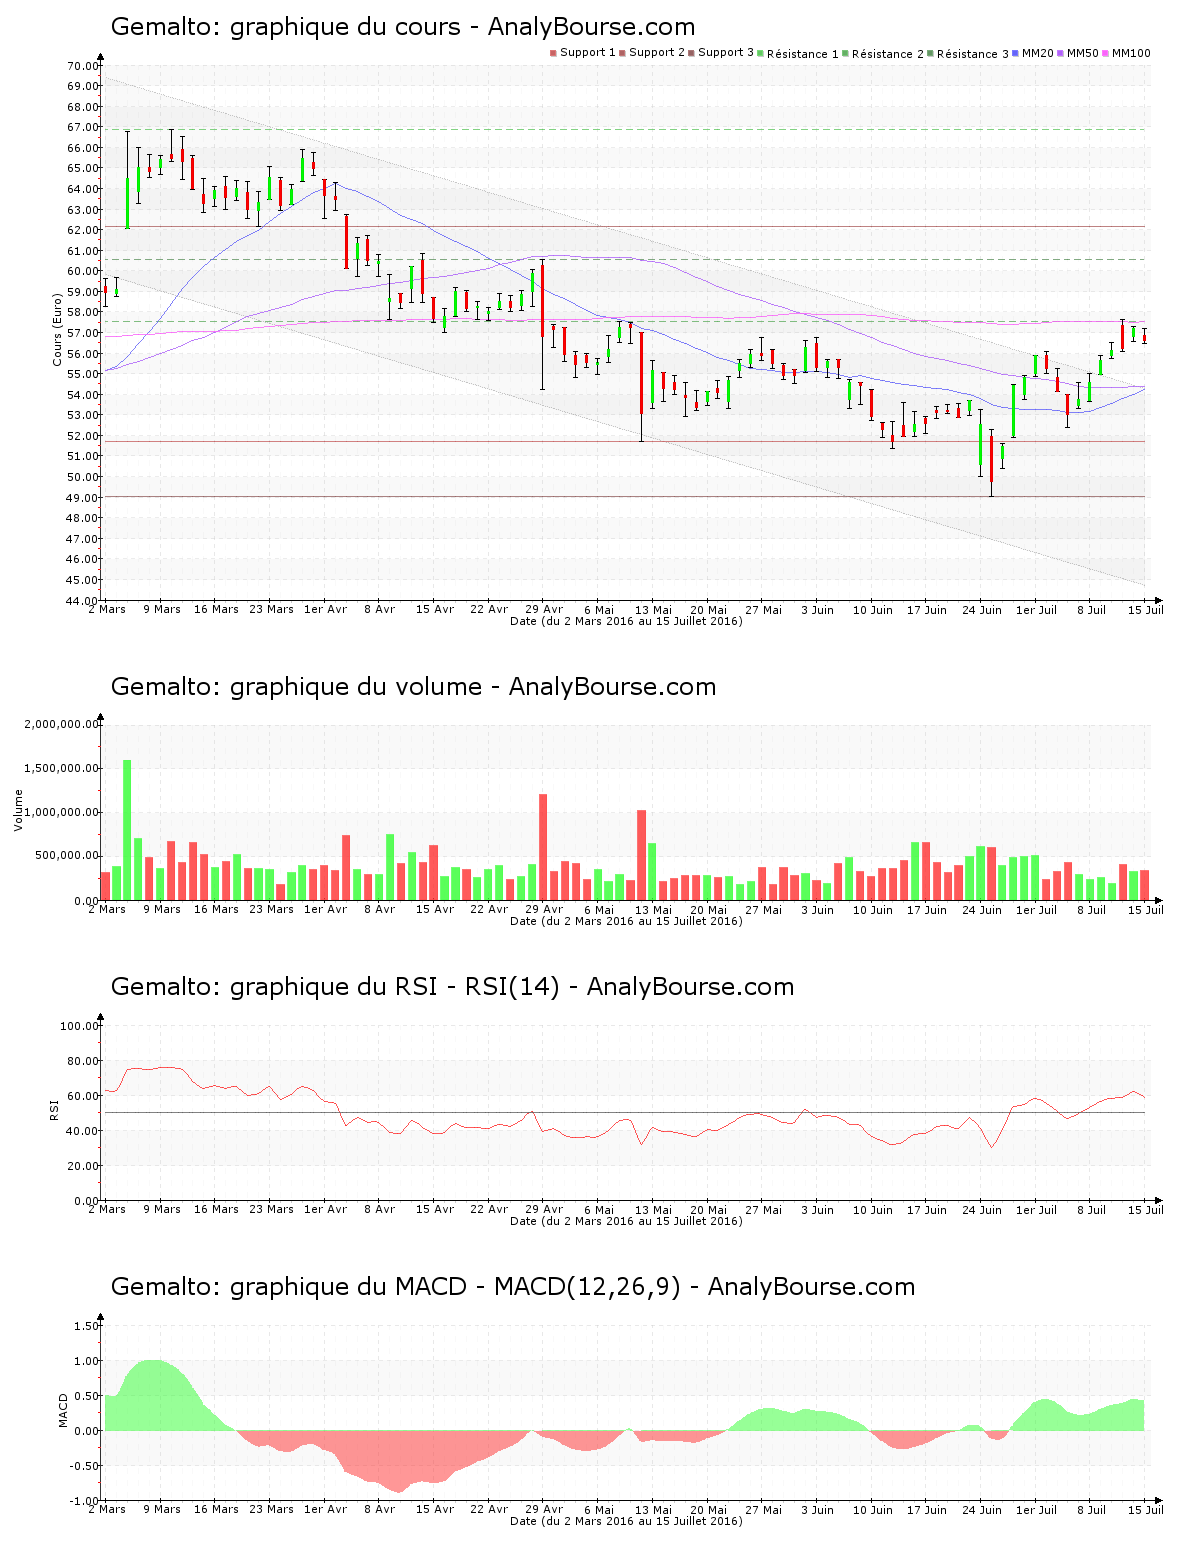Click the Support 1 legend color swatch

click(553, 53)
